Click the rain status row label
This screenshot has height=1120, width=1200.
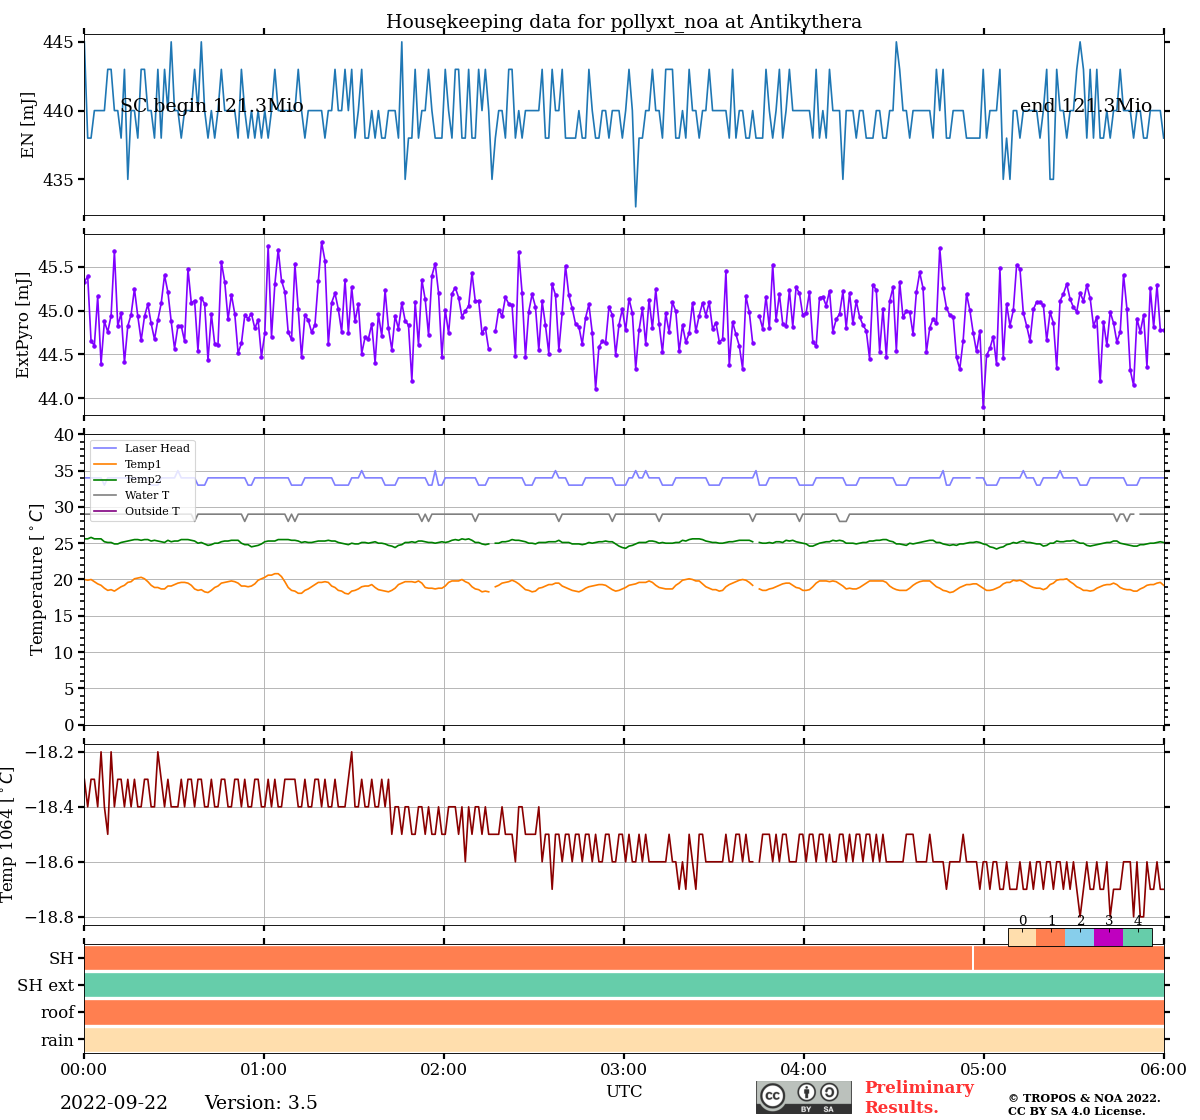[x=58, y=1040]
